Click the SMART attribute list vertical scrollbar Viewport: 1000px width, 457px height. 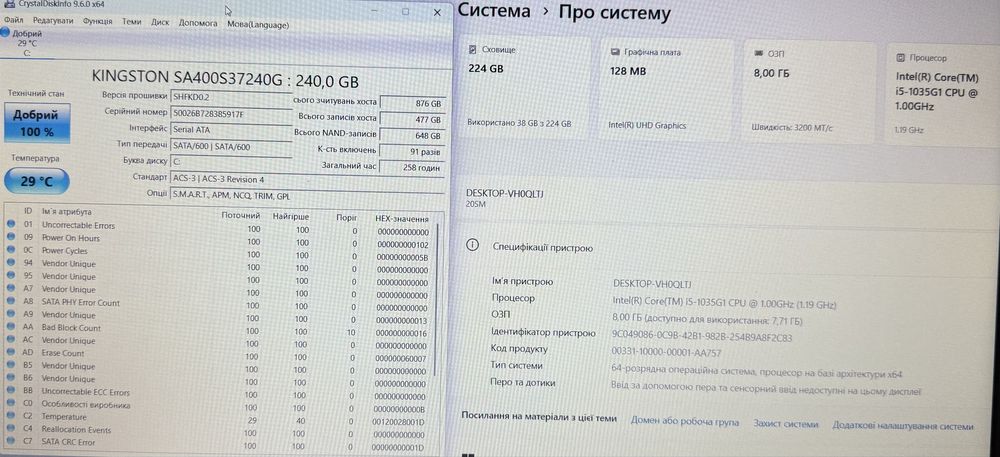(438, 300)
